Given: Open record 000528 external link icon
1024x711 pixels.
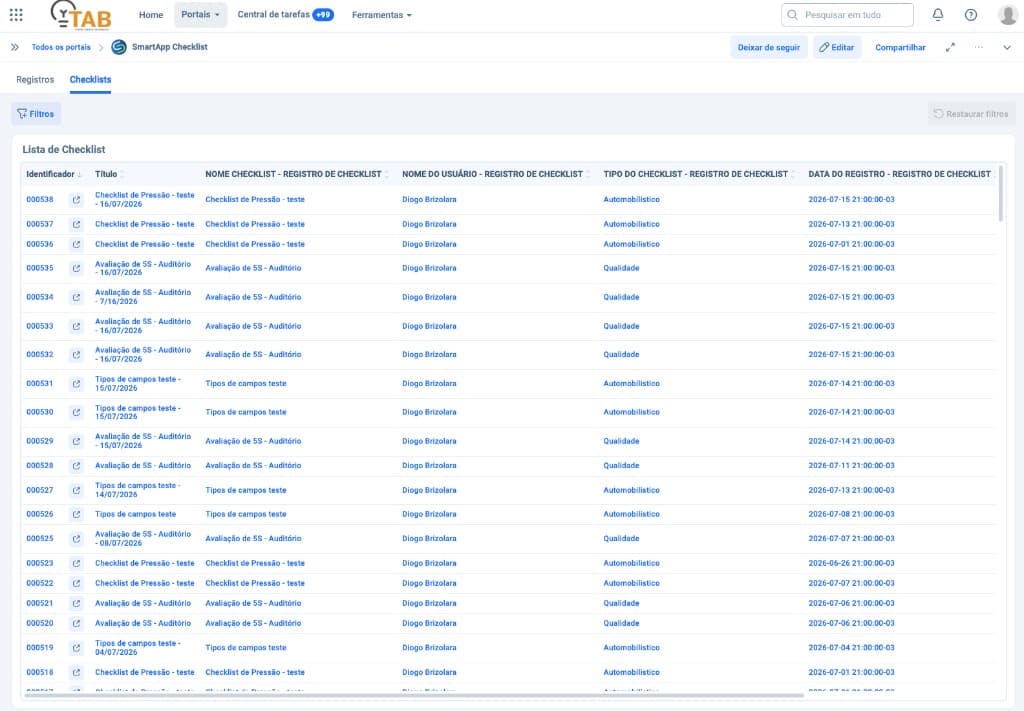Looking at the screenshot, I should click(x=76, y=466).
